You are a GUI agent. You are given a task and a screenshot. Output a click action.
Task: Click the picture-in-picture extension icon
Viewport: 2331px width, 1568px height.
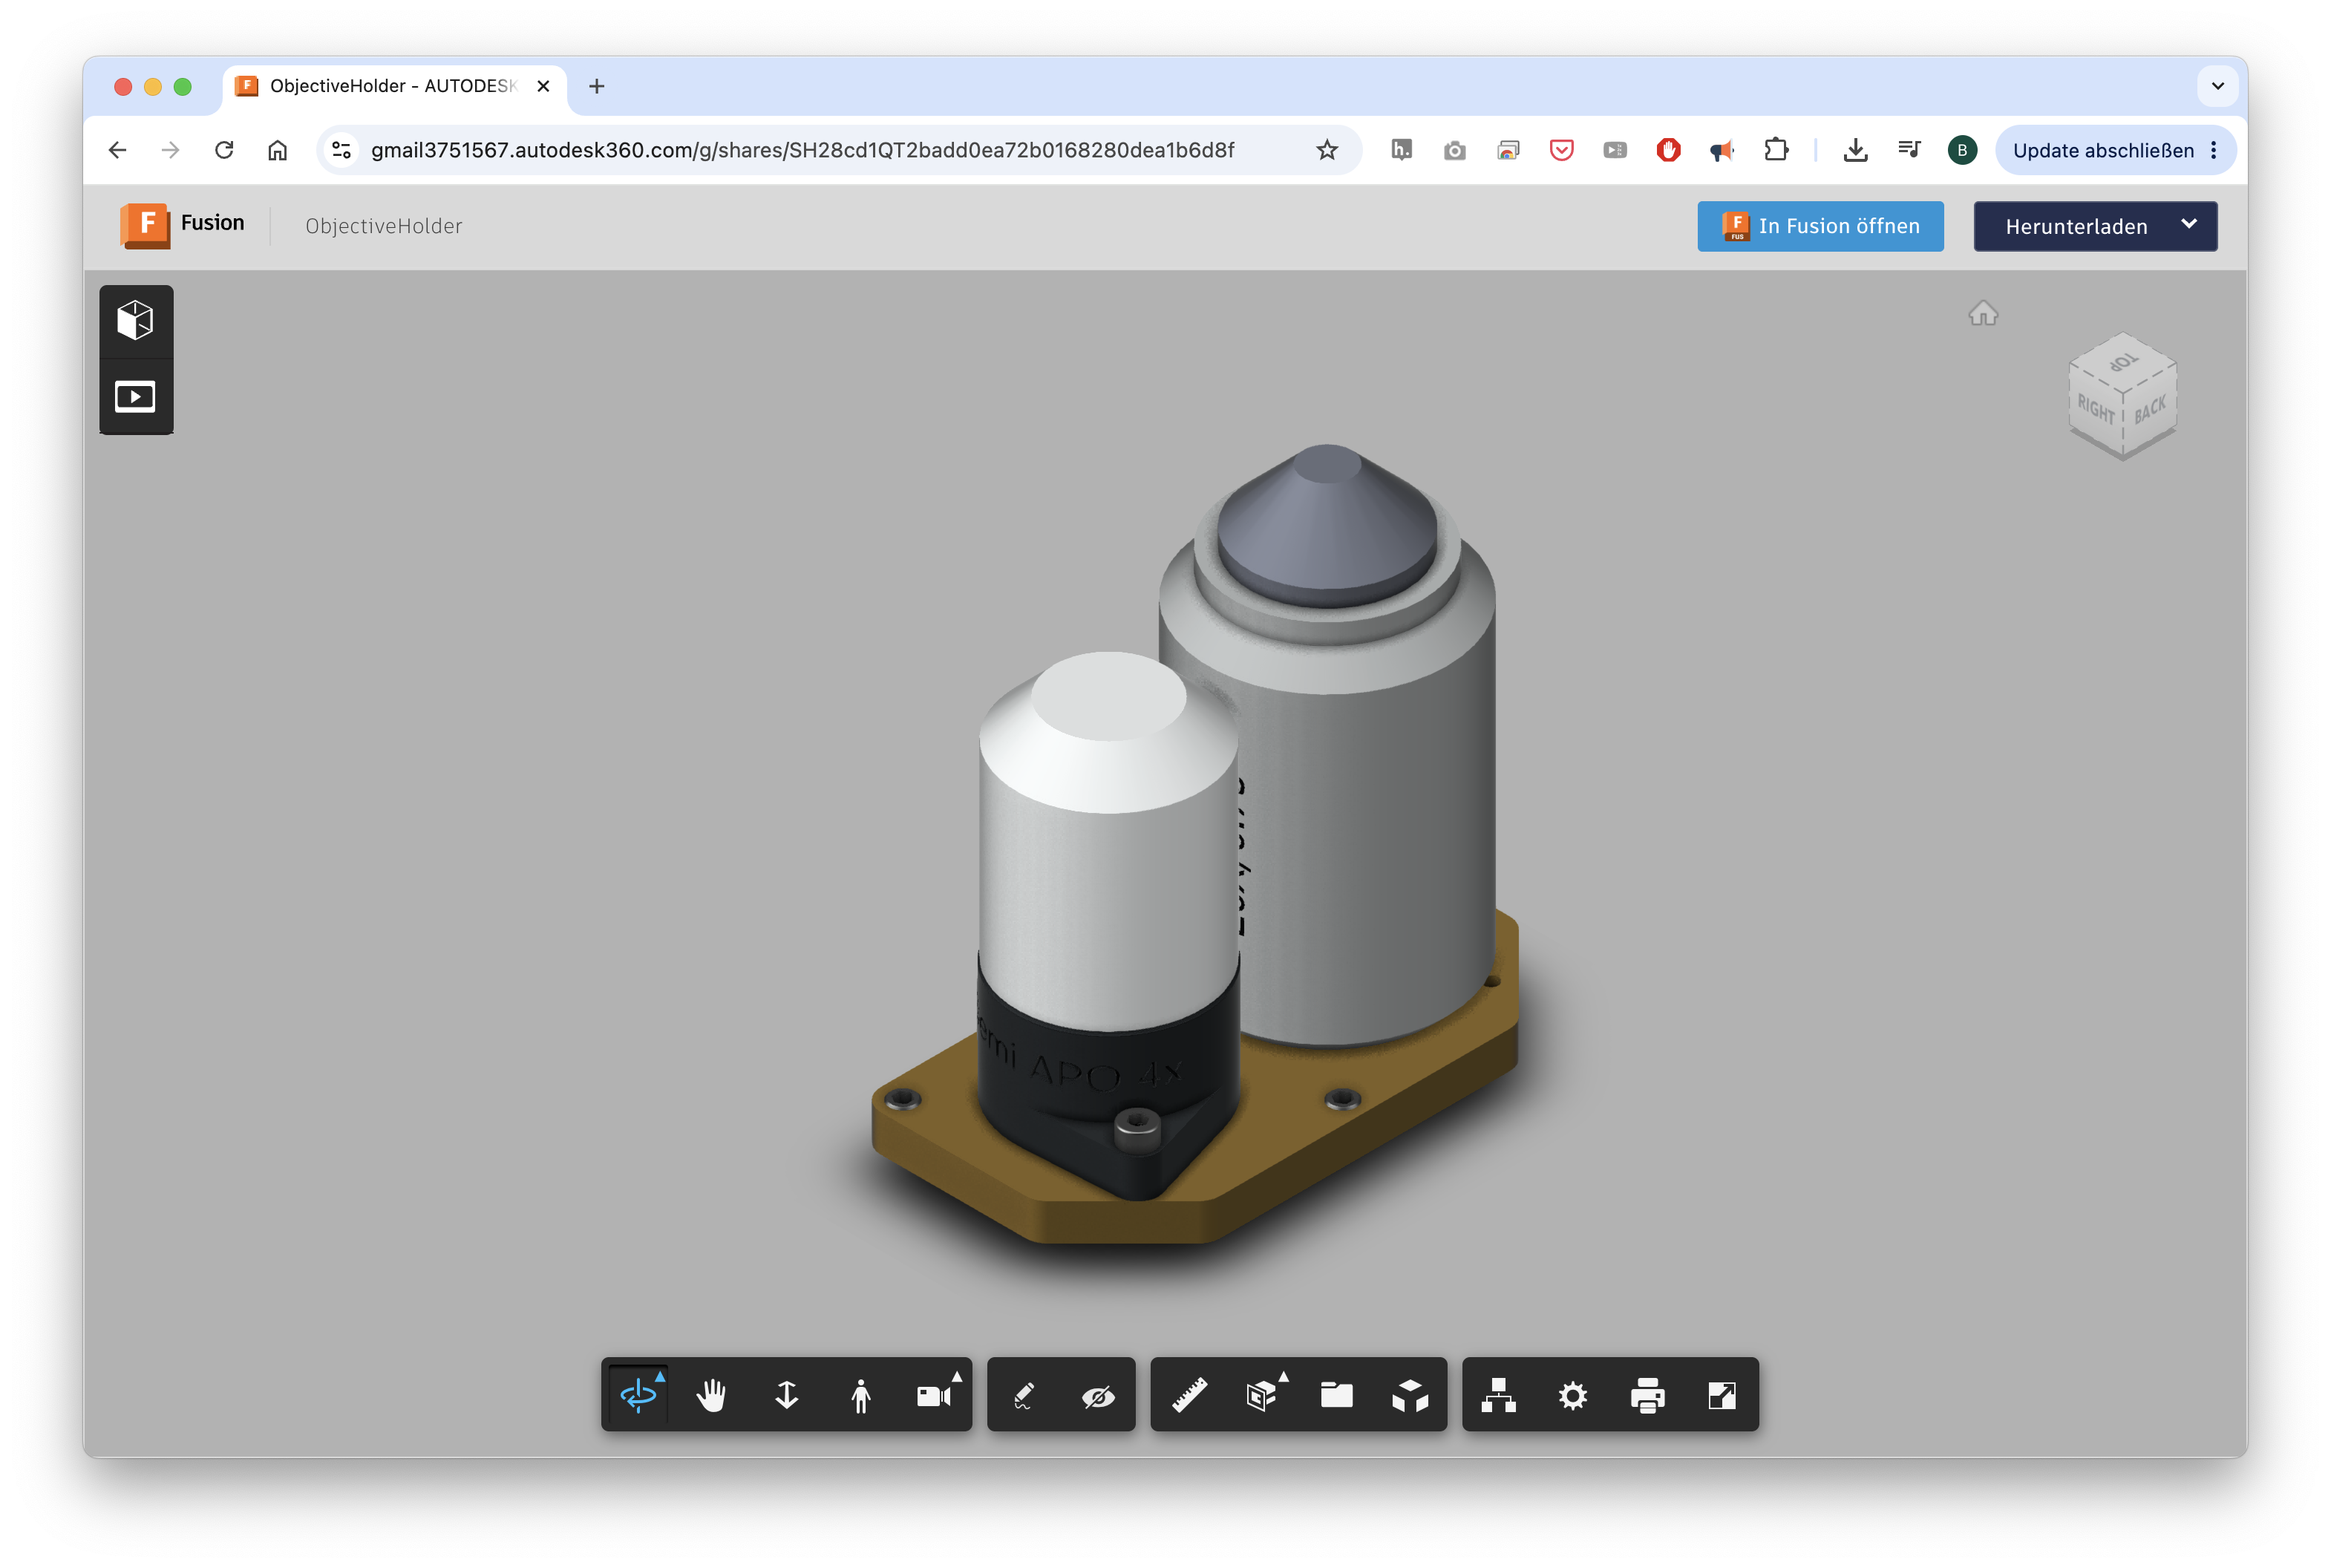tap(1614, 150)
